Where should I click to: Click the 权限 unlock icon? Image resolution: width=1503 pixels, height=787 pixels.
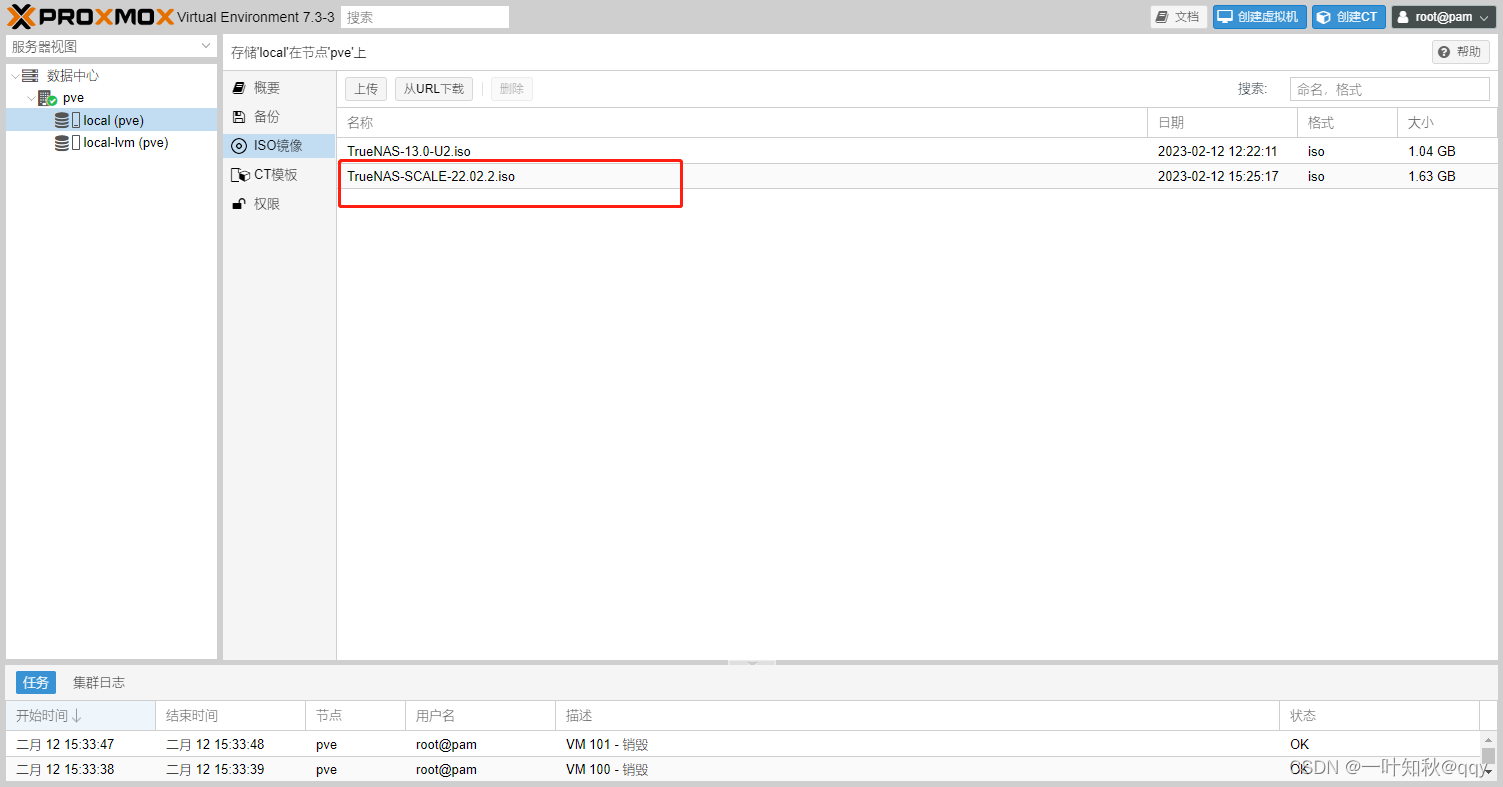[x=238, y=204]
